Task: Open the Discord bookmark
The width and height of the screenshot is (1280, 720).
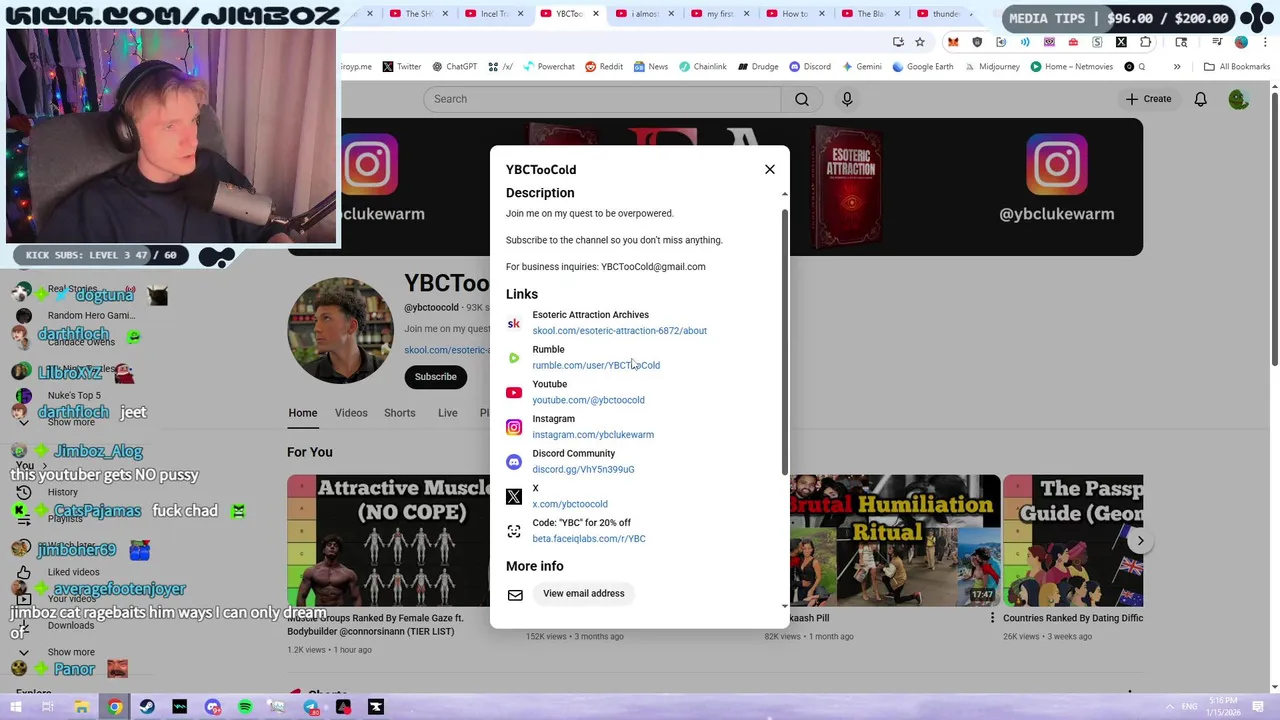Action: [810, 67]
